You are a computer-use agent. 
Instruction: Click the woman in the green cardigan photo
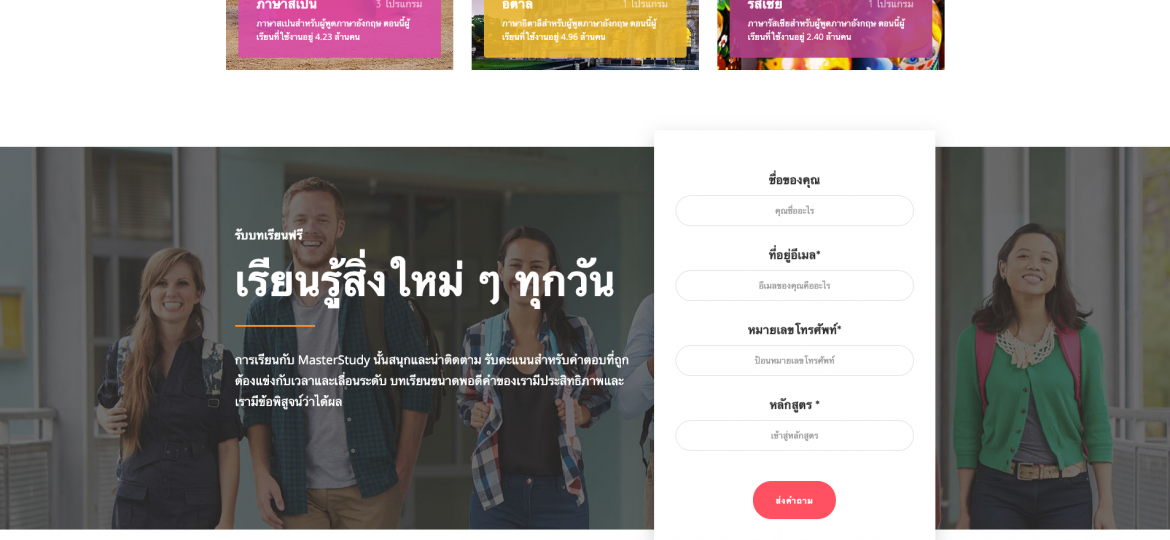point(1033,377)
